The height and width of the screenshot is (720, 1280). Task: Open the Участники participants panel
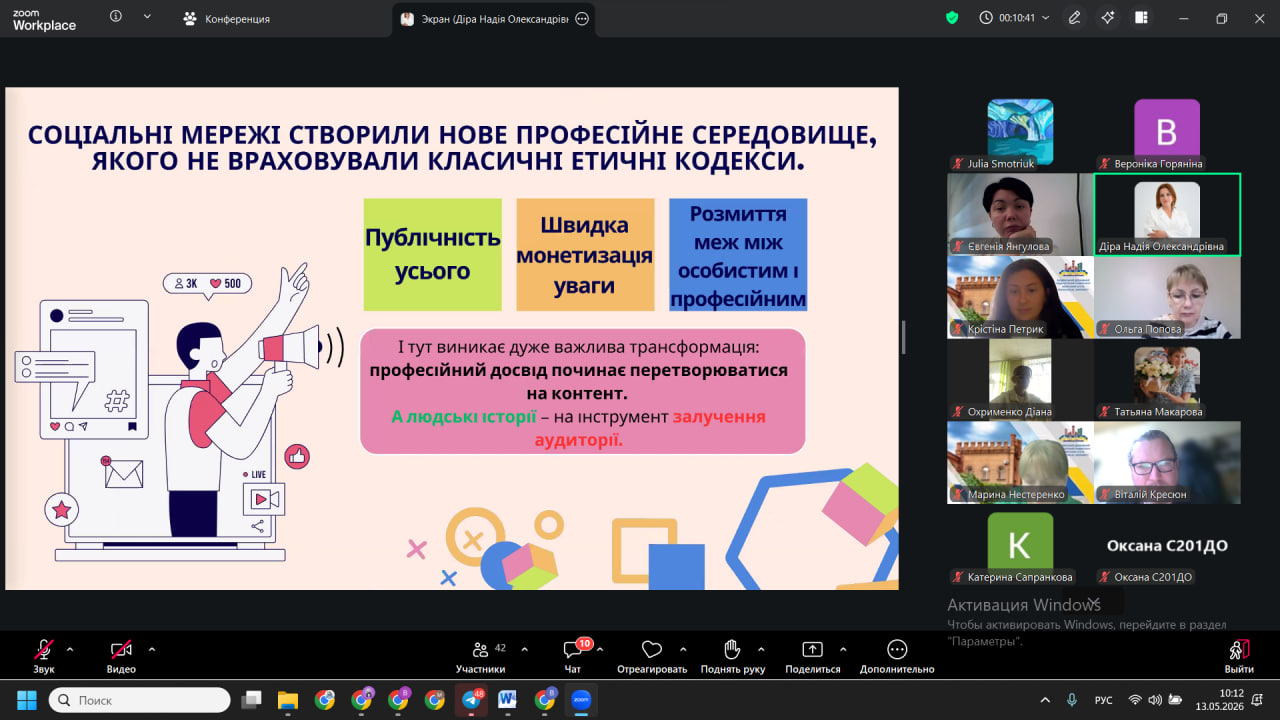pos(481,656)
